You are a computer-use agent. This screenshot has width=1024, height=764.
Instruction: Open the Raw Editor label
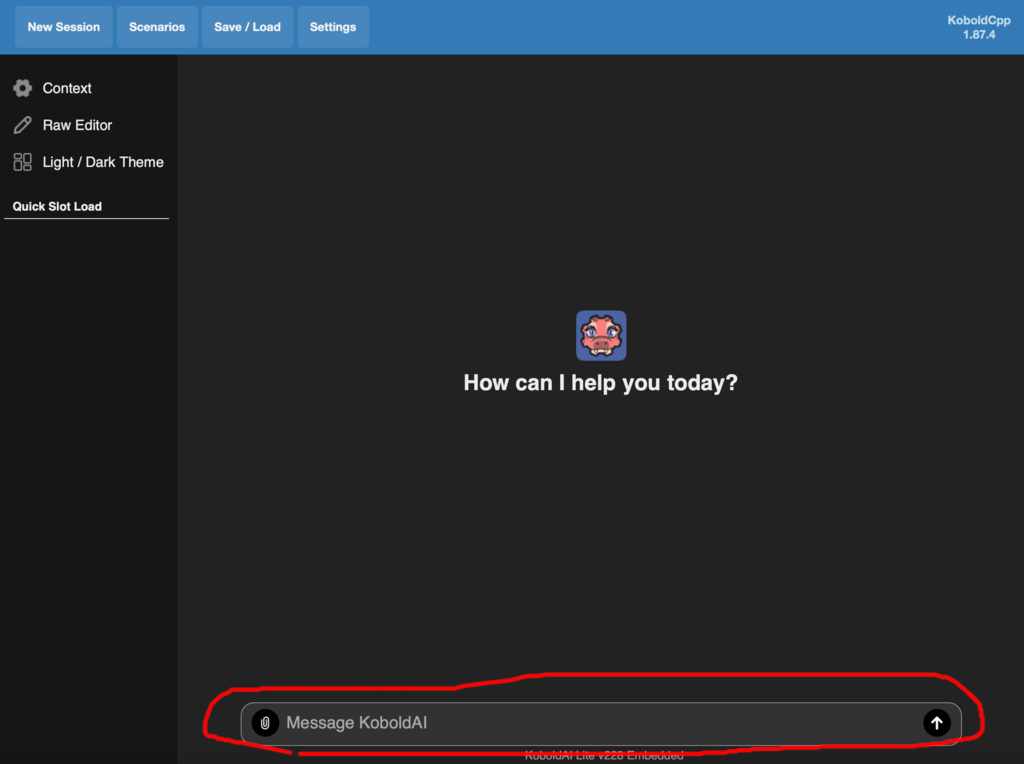tap(77, 125)
